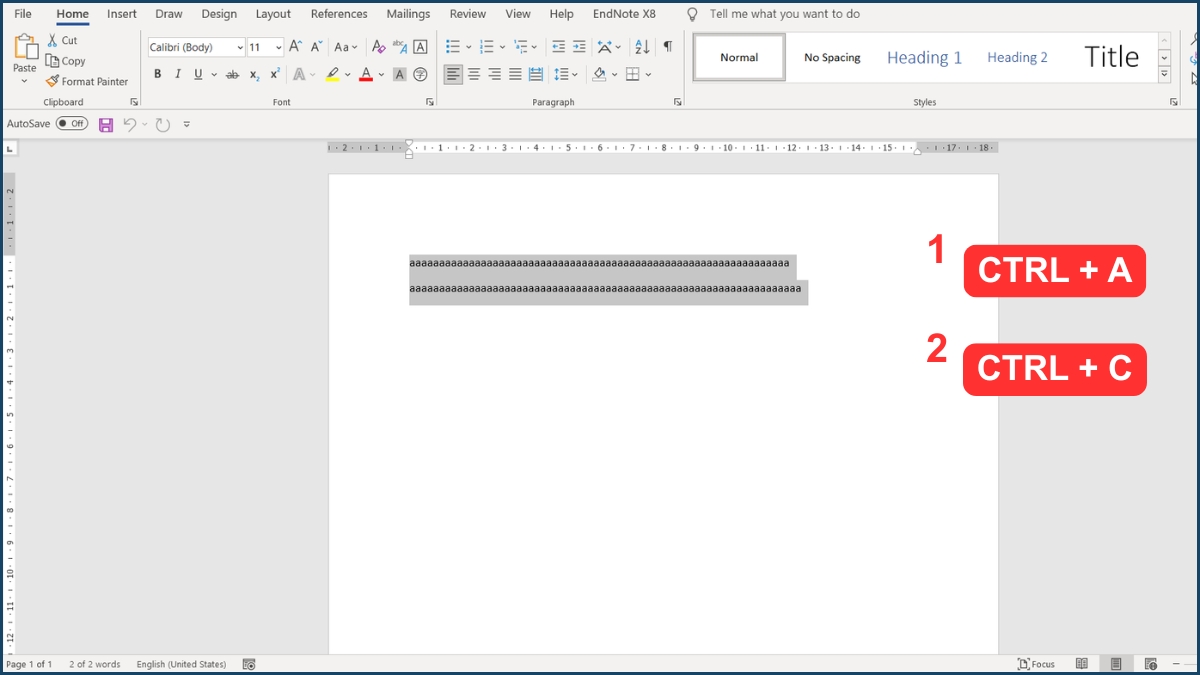Toggle AutoSave off switch

click(71, 123)
